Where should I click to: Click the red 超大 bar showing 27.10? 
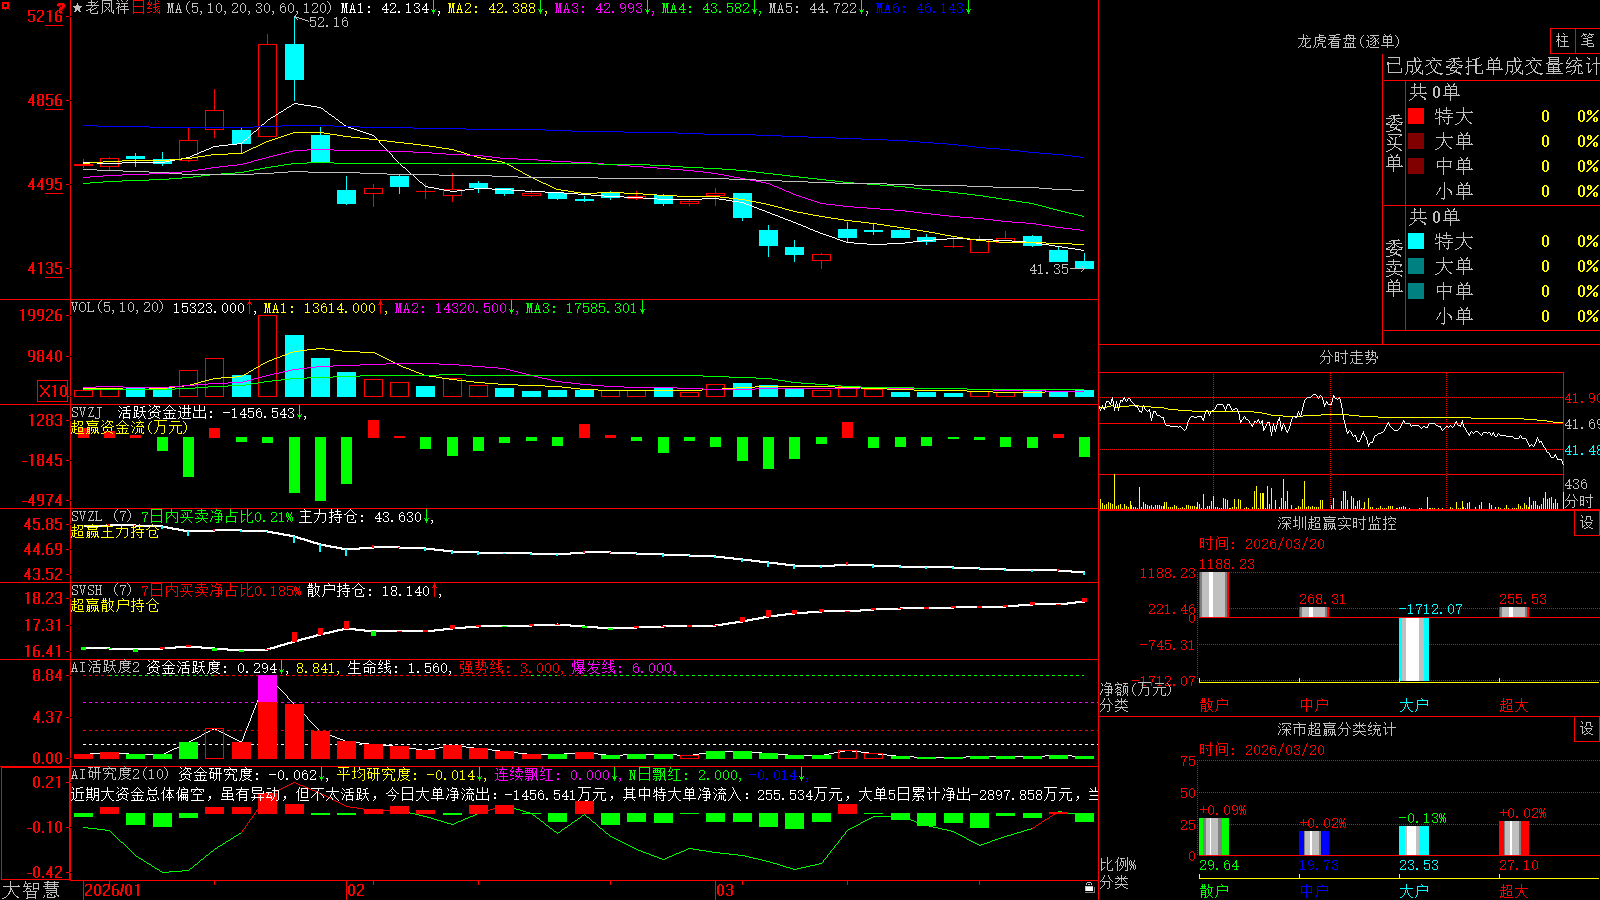[x=1513, y=838]
